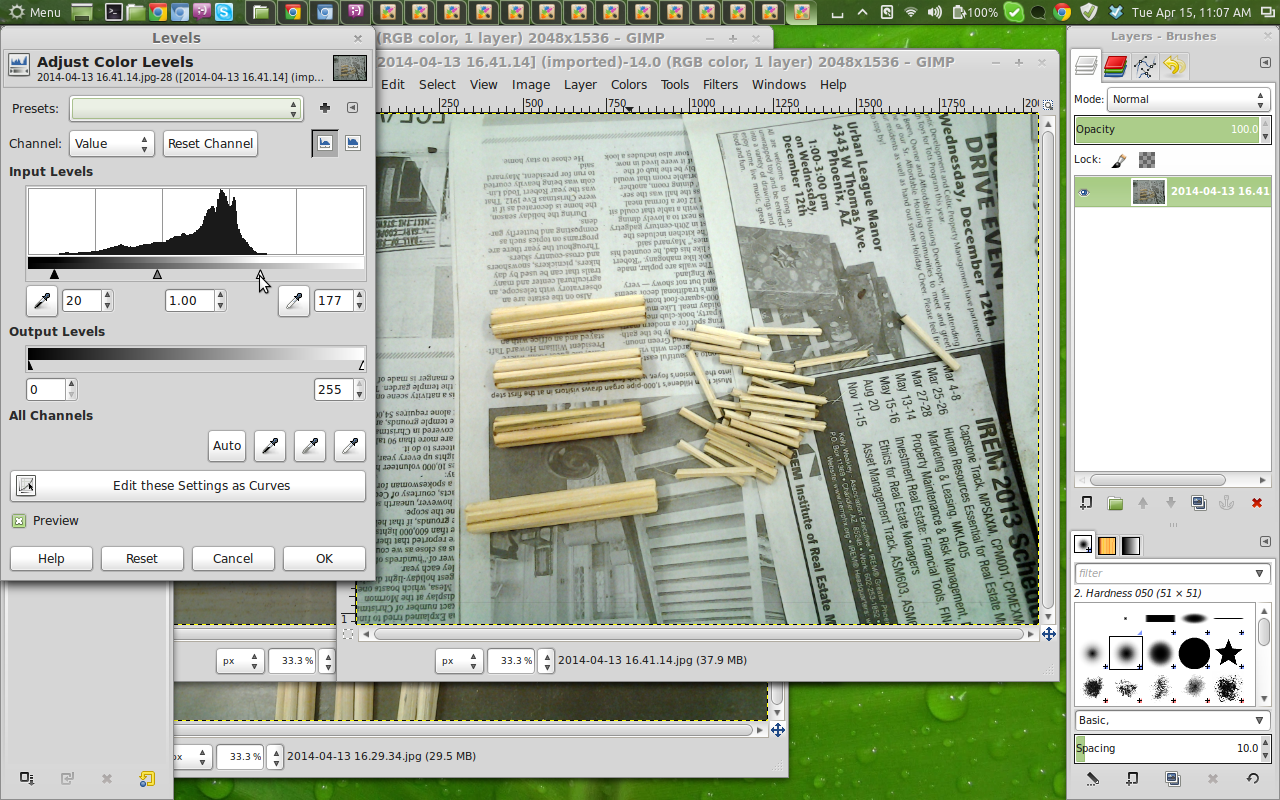Open the Basic brush category dropdown
The image size is (1280, 800).
(x=1172, y=720)
